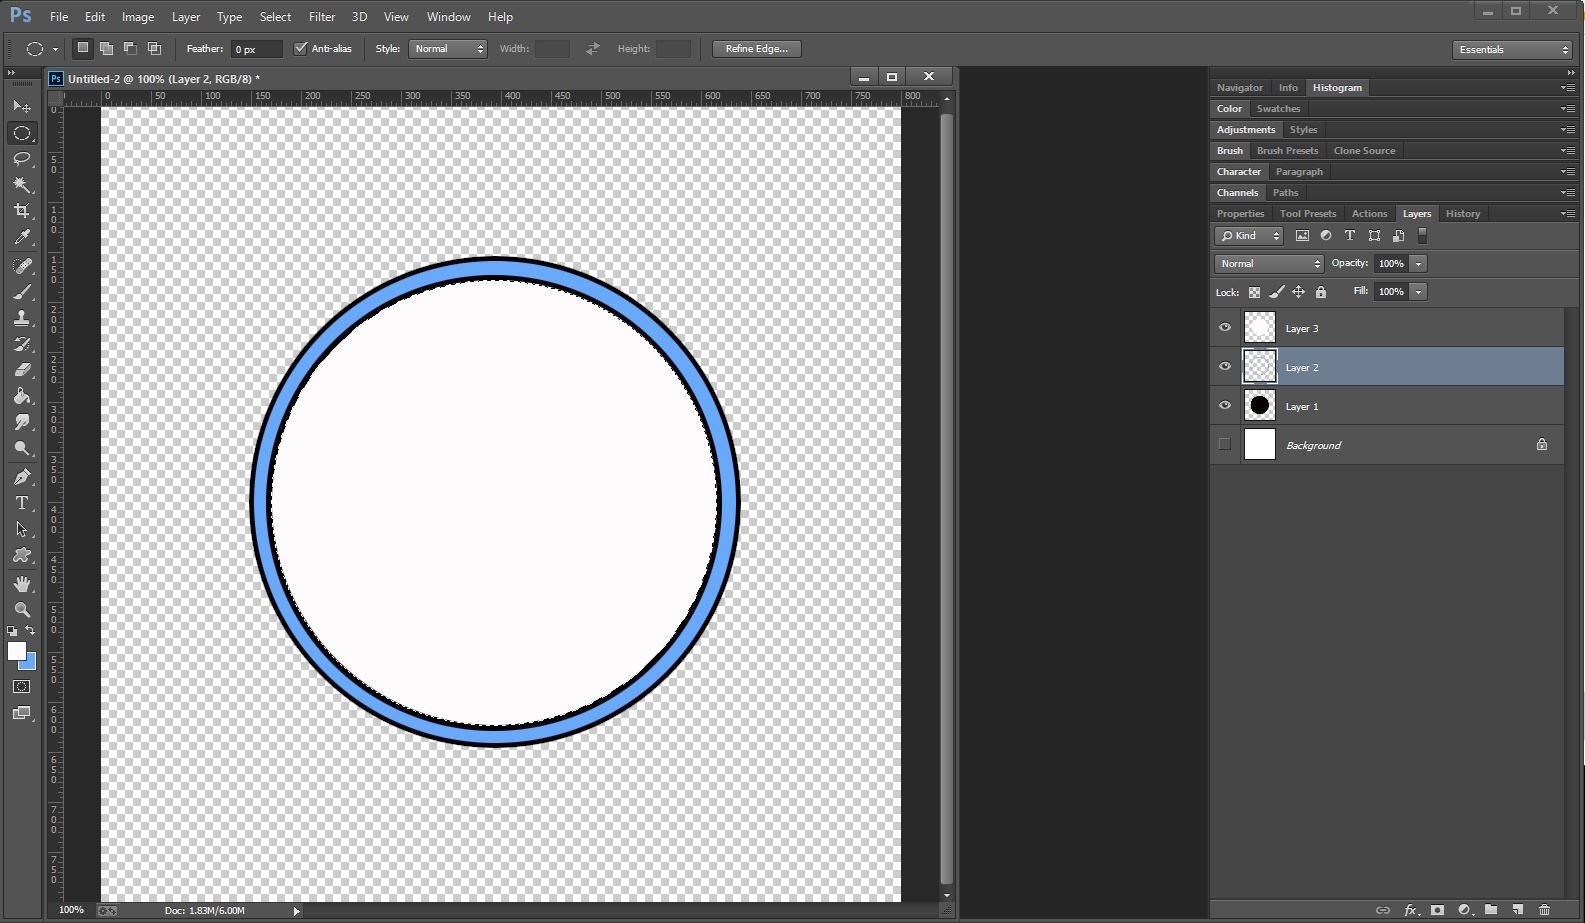Switch to the Channels tab
This screenshot has width=1585, height=923.
coord(1237,193)
